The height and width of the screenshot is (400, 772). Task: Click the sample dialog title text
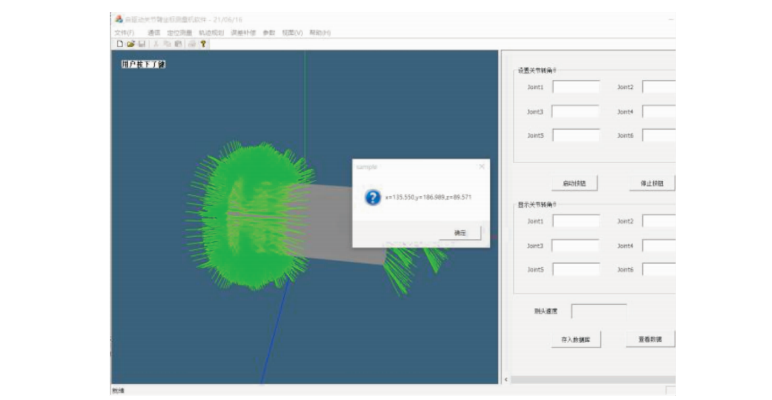click(x=367, y=167)
